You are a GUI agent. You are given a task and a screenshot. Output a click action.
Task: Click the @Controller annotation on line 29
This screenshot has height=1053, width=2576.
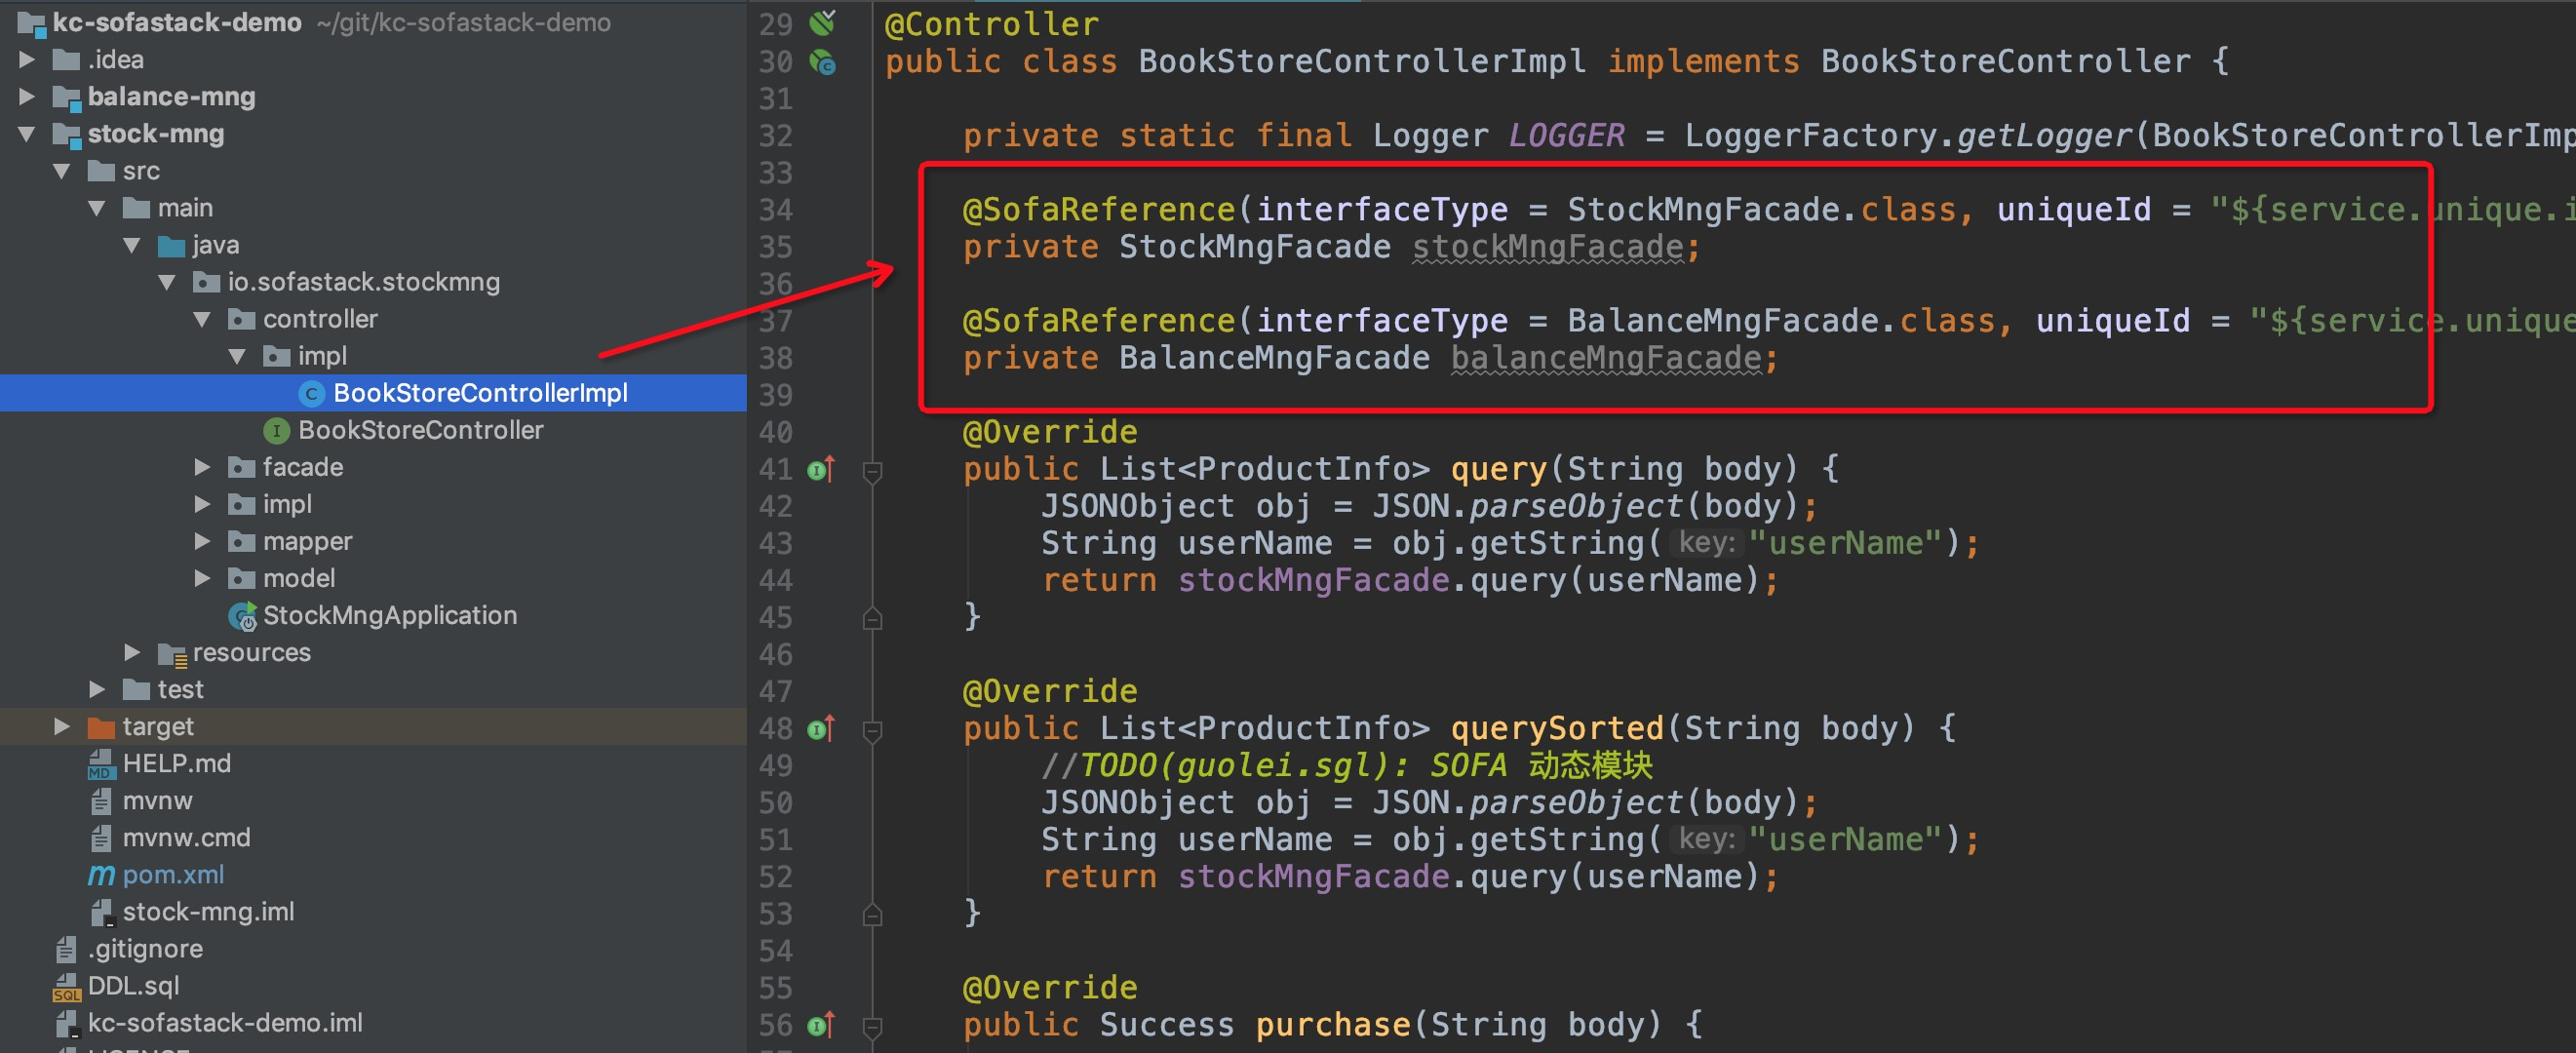pyautogui.click(x=991, y=24)
